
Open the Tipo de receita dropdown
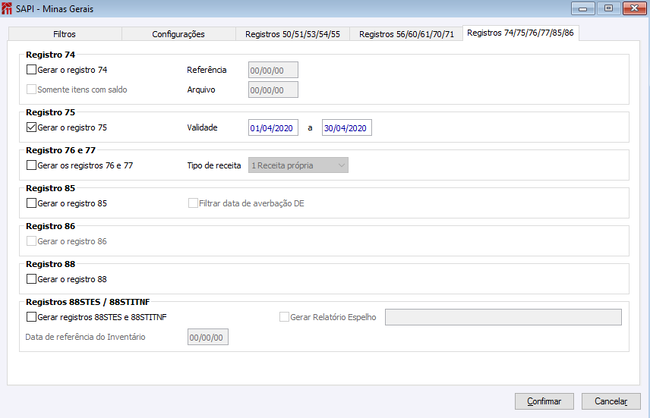pyautogui.click(x=298, y=165)
